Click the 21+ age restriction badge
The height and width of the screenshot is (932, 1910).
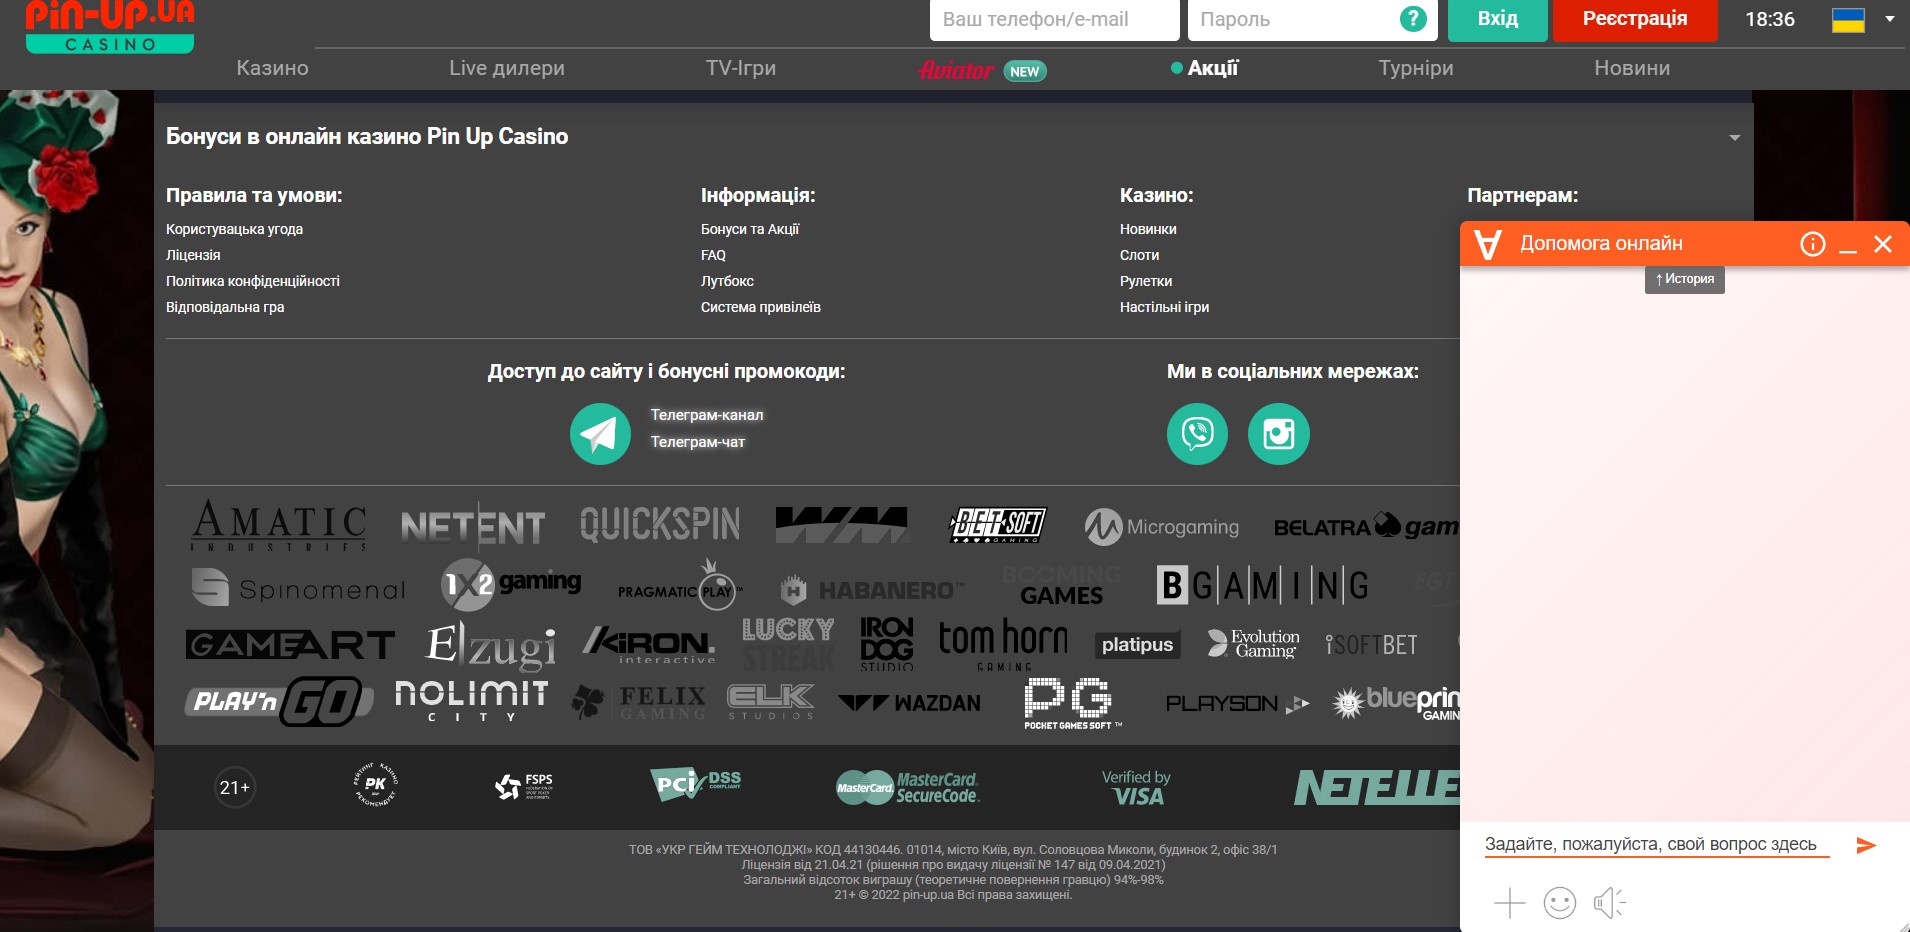pyautogui.click(x=235, y=787)
